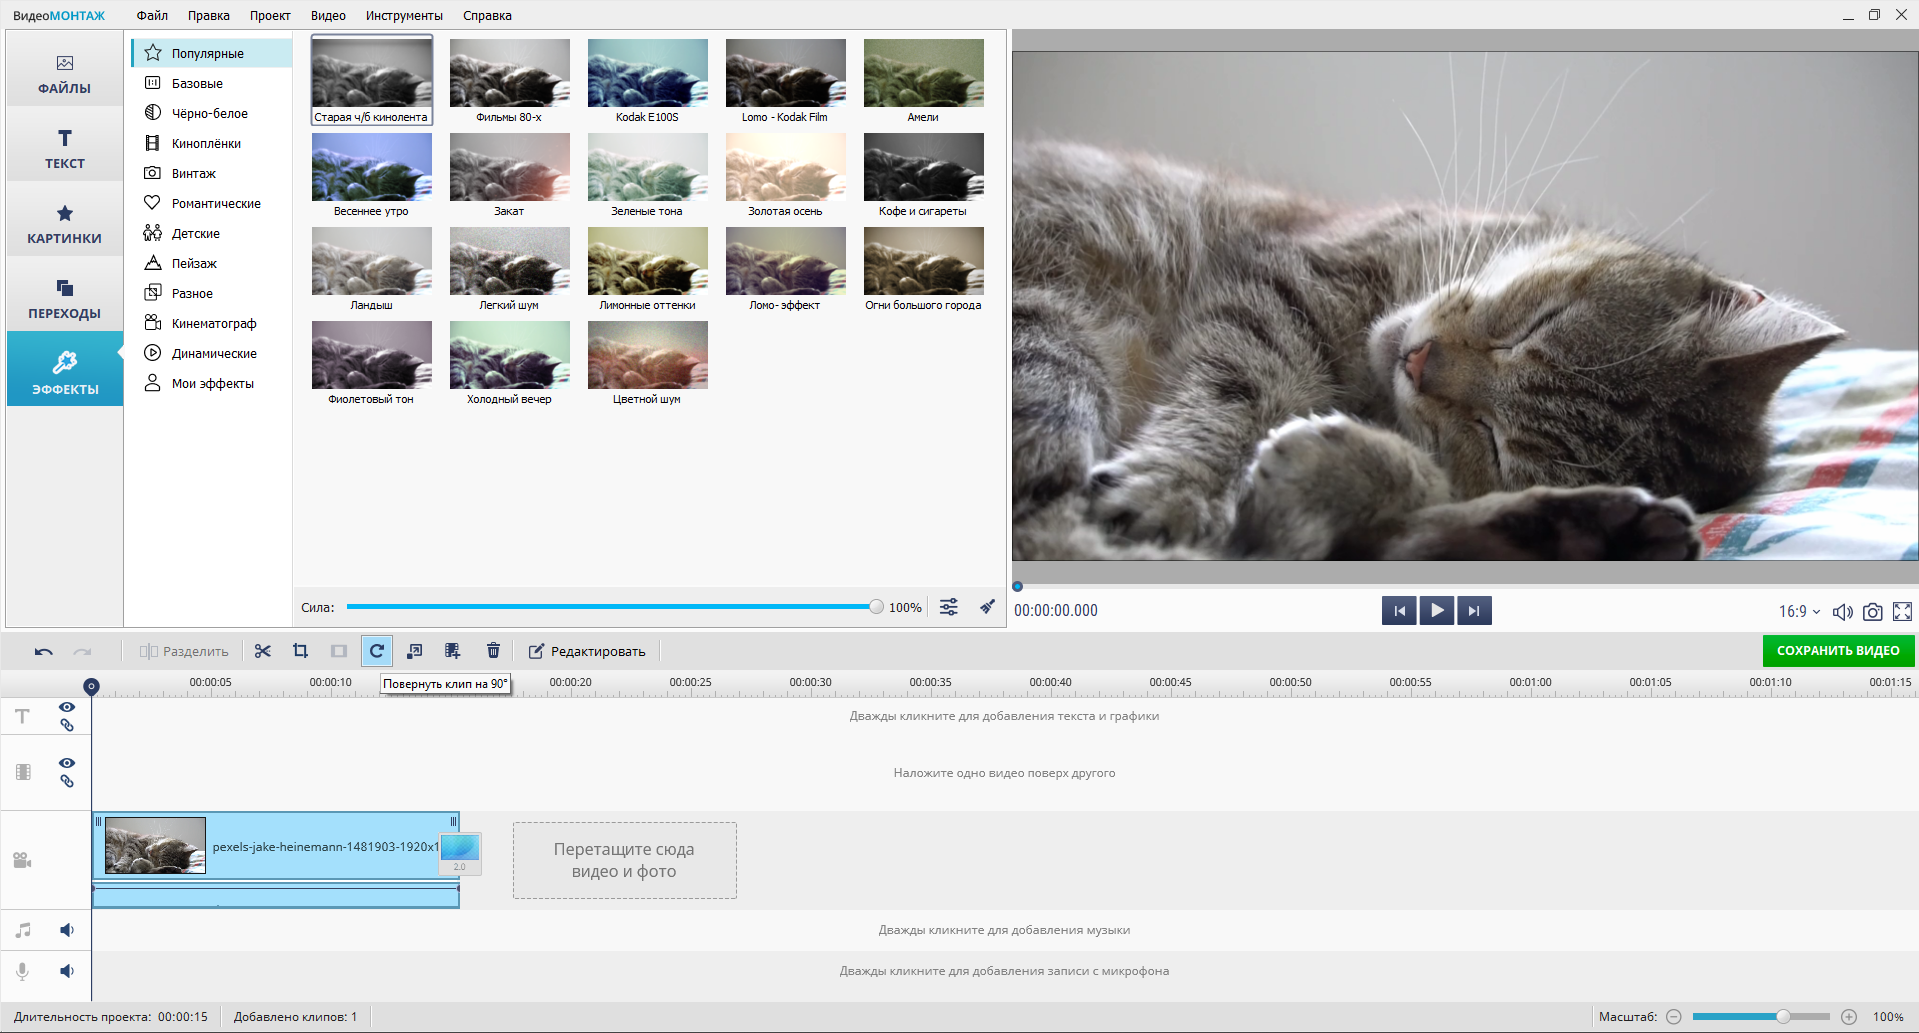Switch to the КАРТИНКИ tab
The height and width of the screenshot is (1033, 1919).
coord(65,225)
